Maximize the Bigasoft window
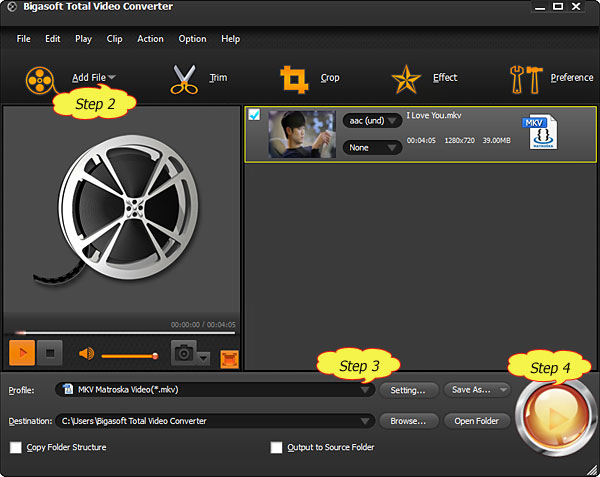Image resolution: width=600 pixels, height=477 pixels. pyautogui.click(x=558, y=7)
